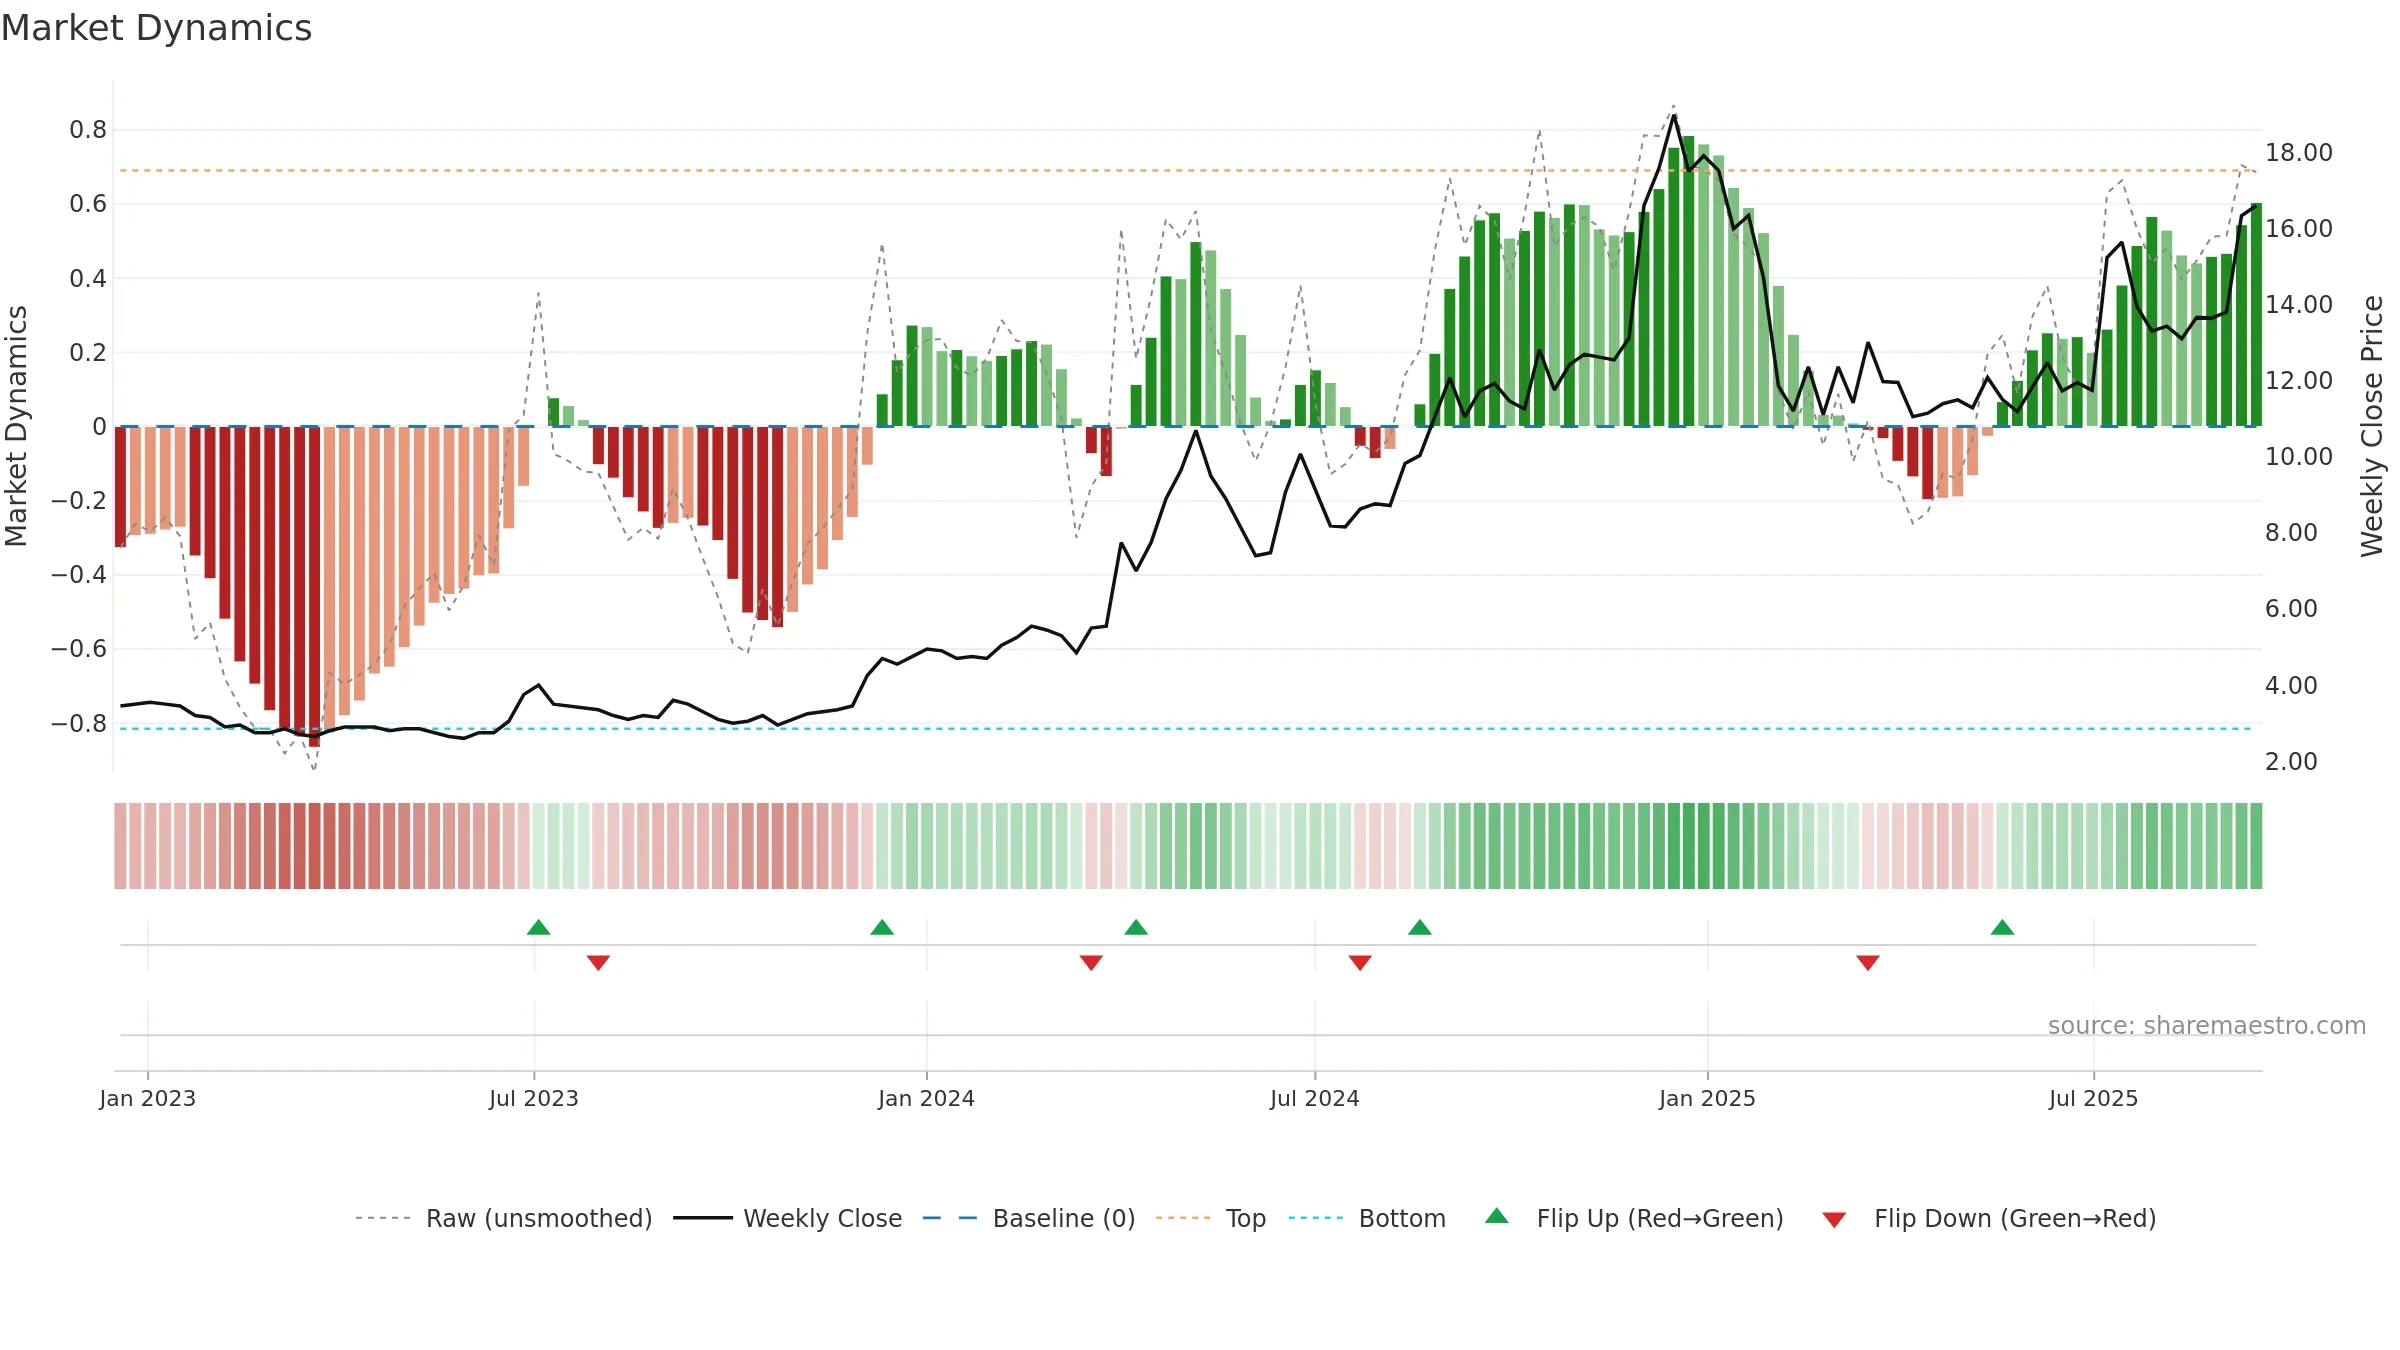Click the Jan 2024 x-axis label
The height and width of the screenshot is (1350, 2400).
pos(927,1098)
